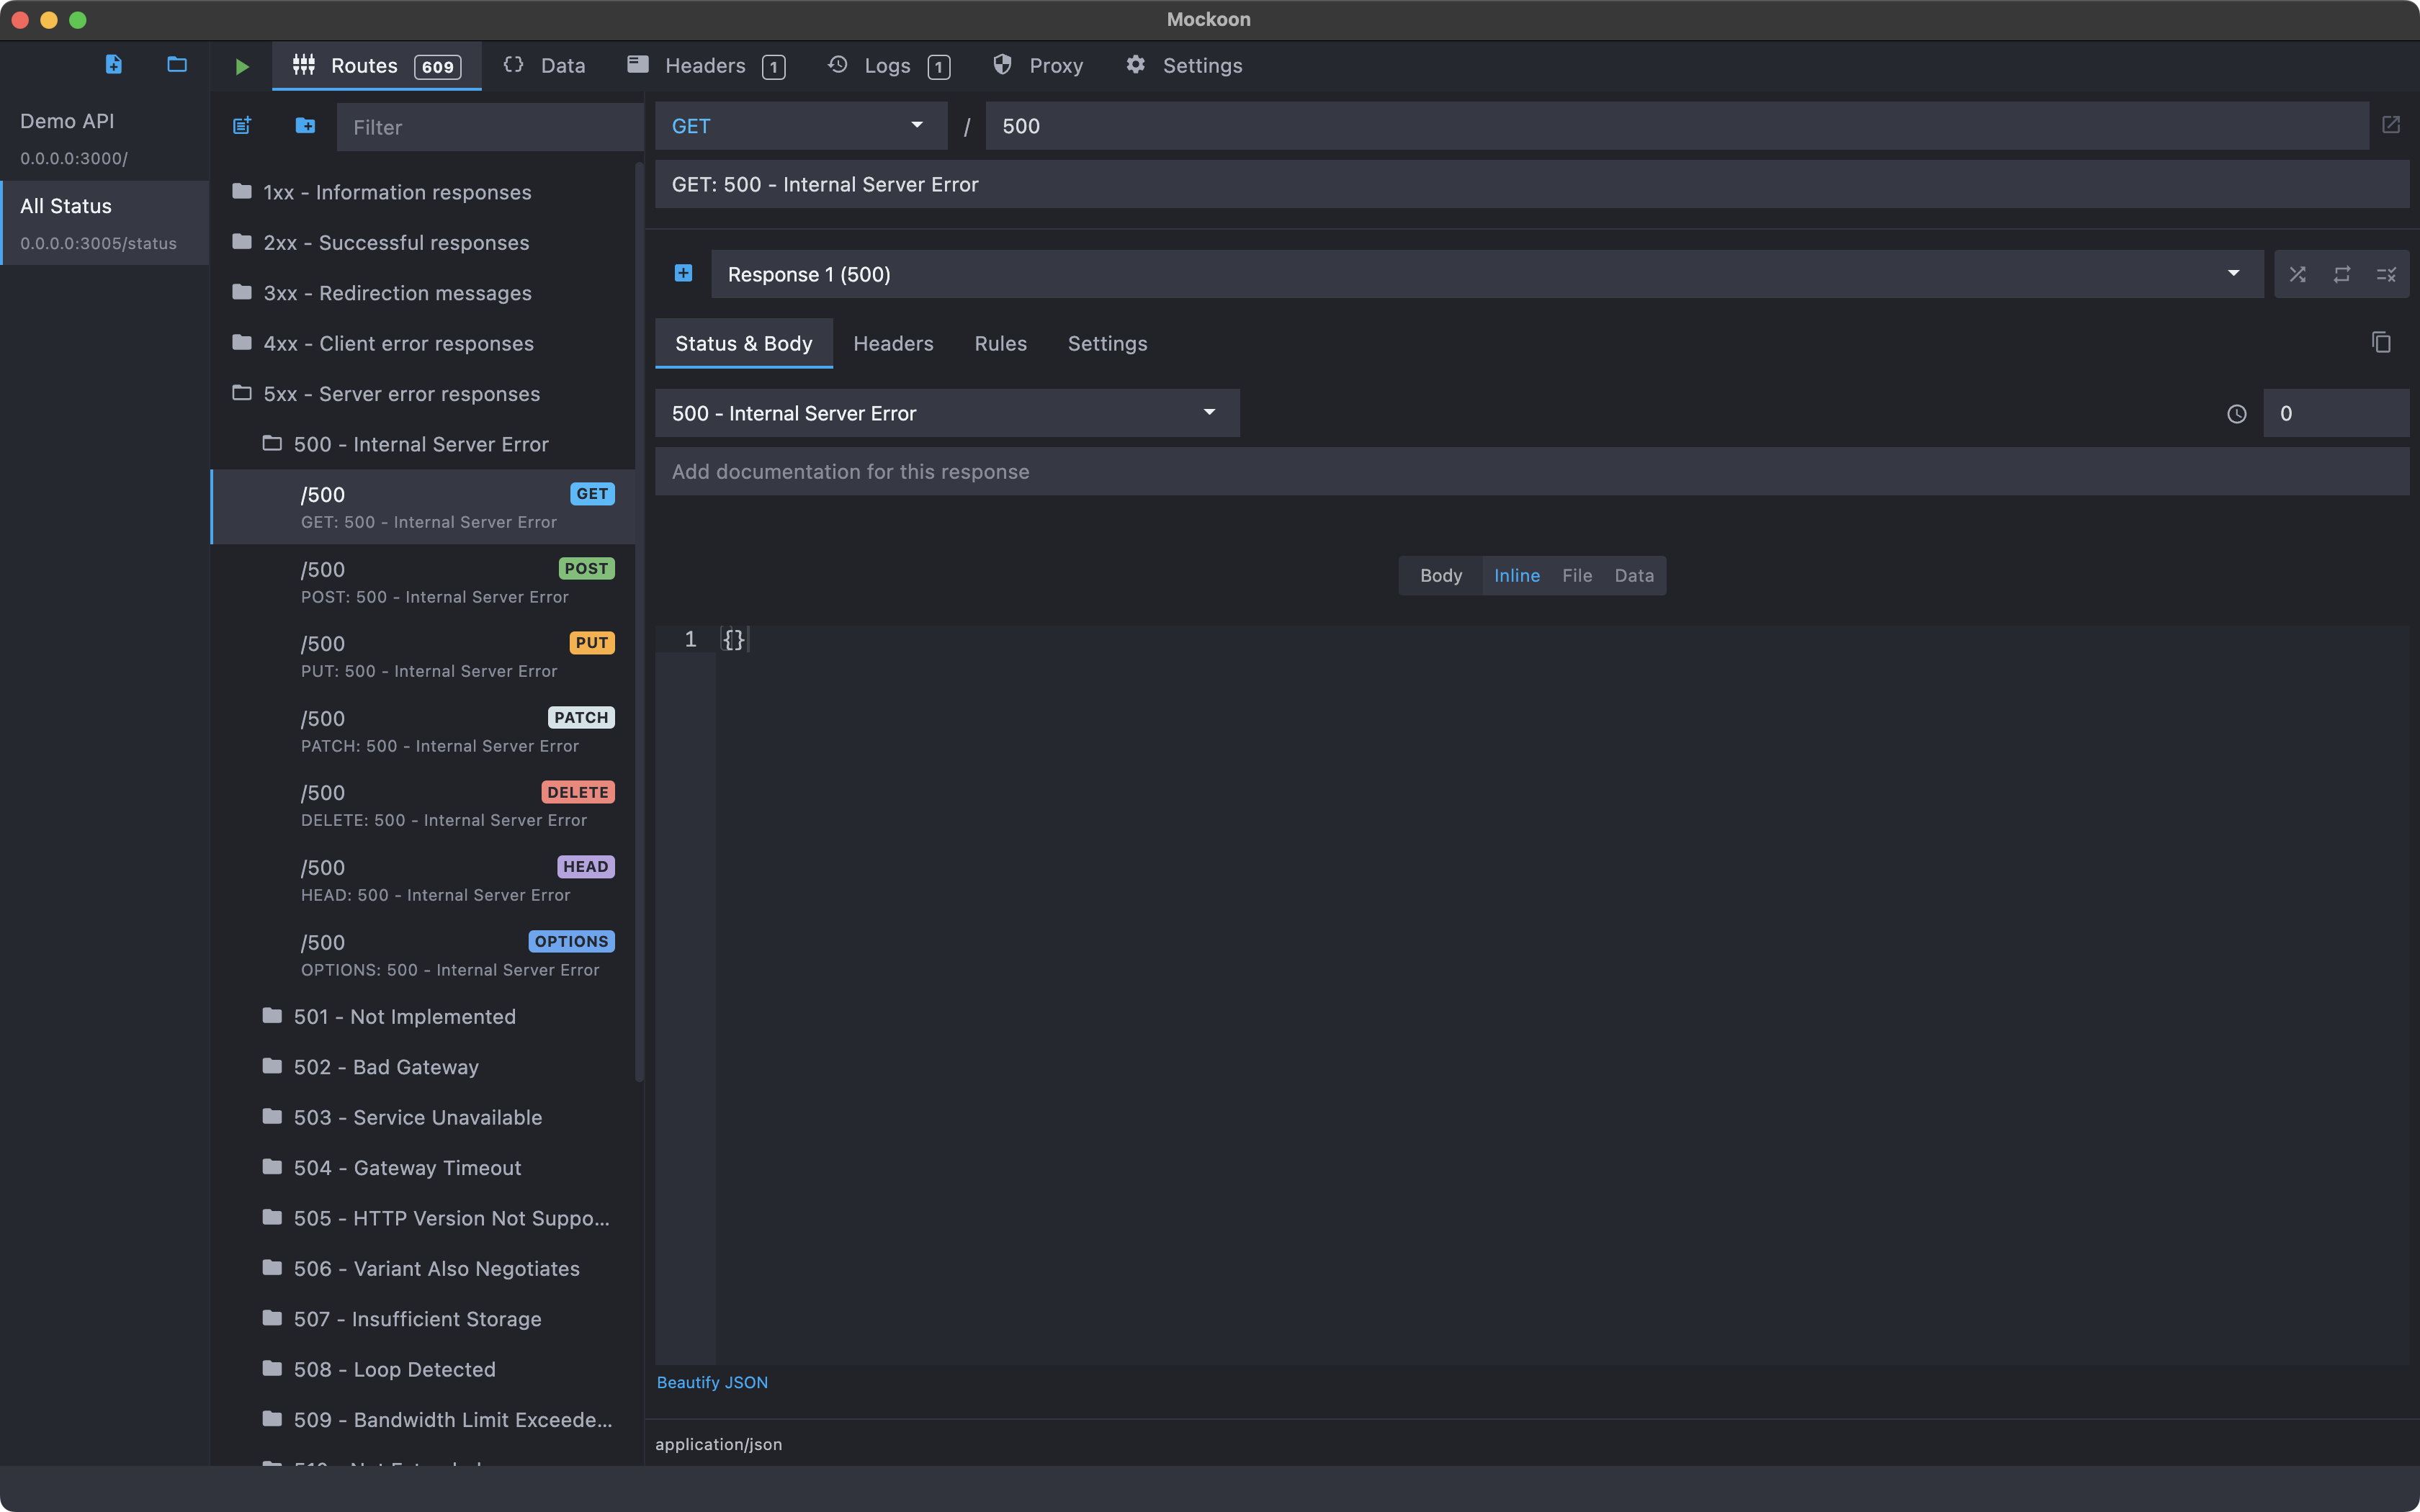The height and width of the screenshot is (1512, 2420).
Task: Start the server with the play icon
Action: [241, 66]
